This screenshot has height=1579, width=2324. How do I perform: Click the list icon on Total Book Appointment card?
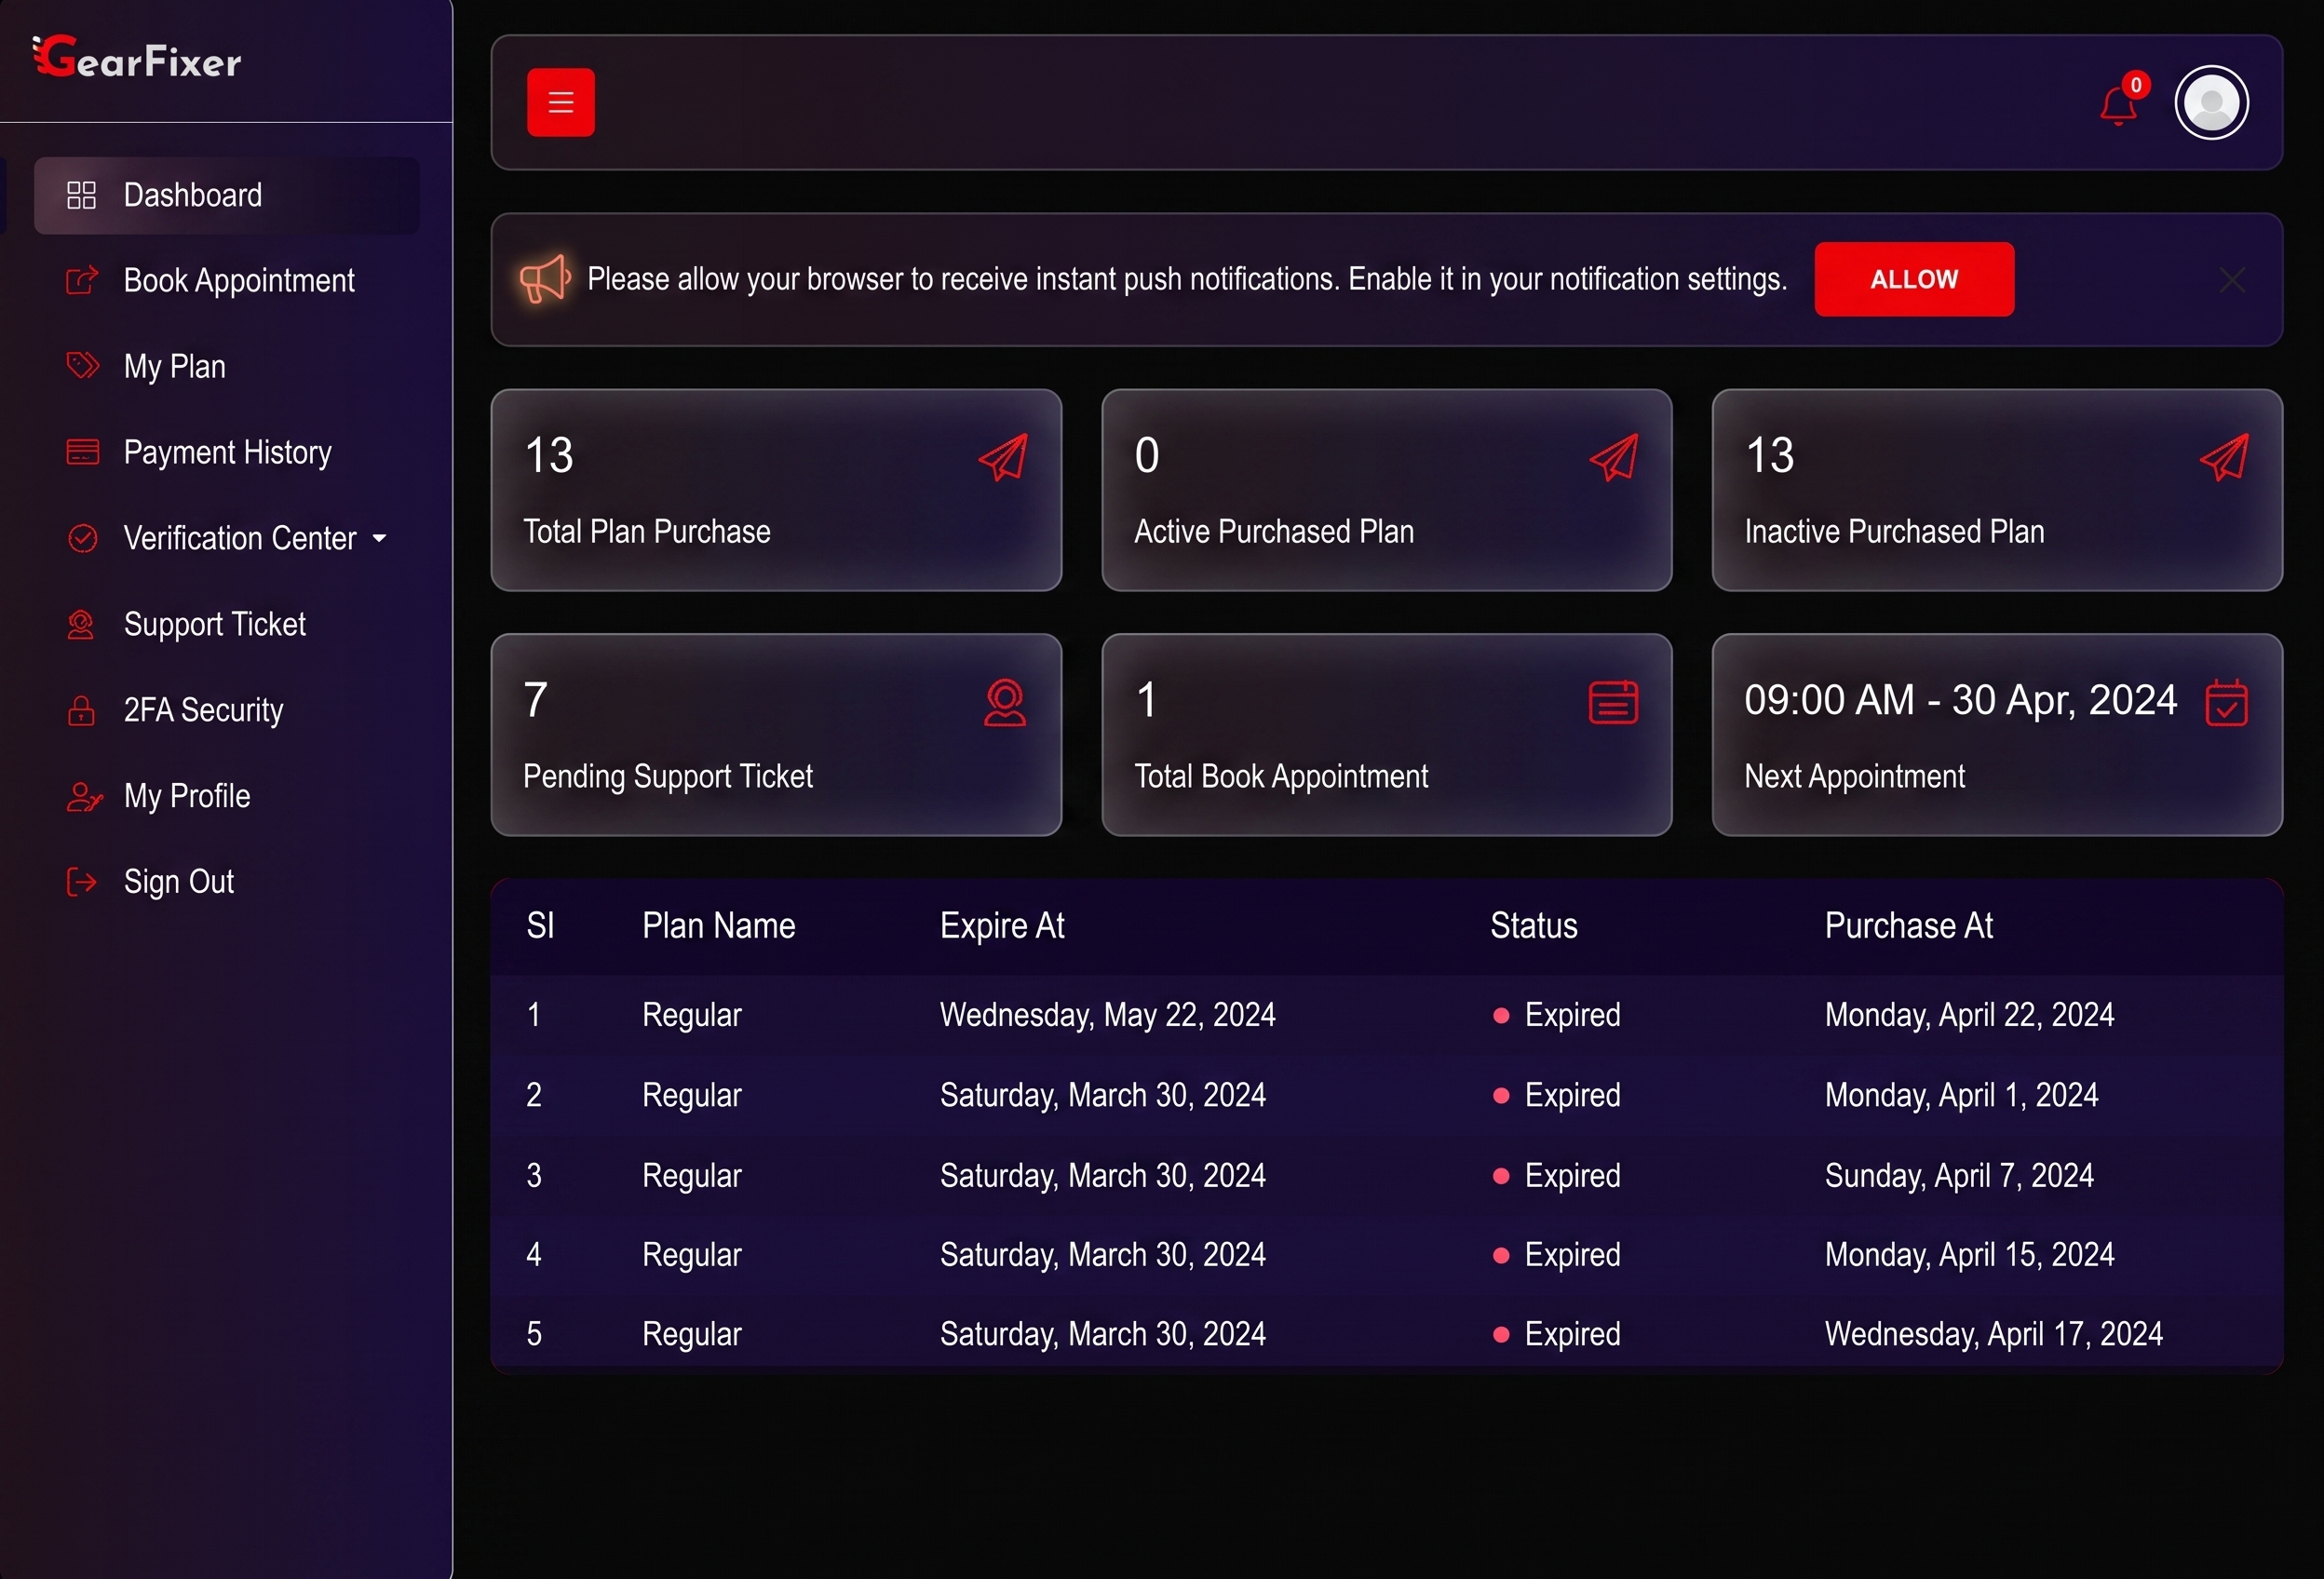(x=1613, y=702)
